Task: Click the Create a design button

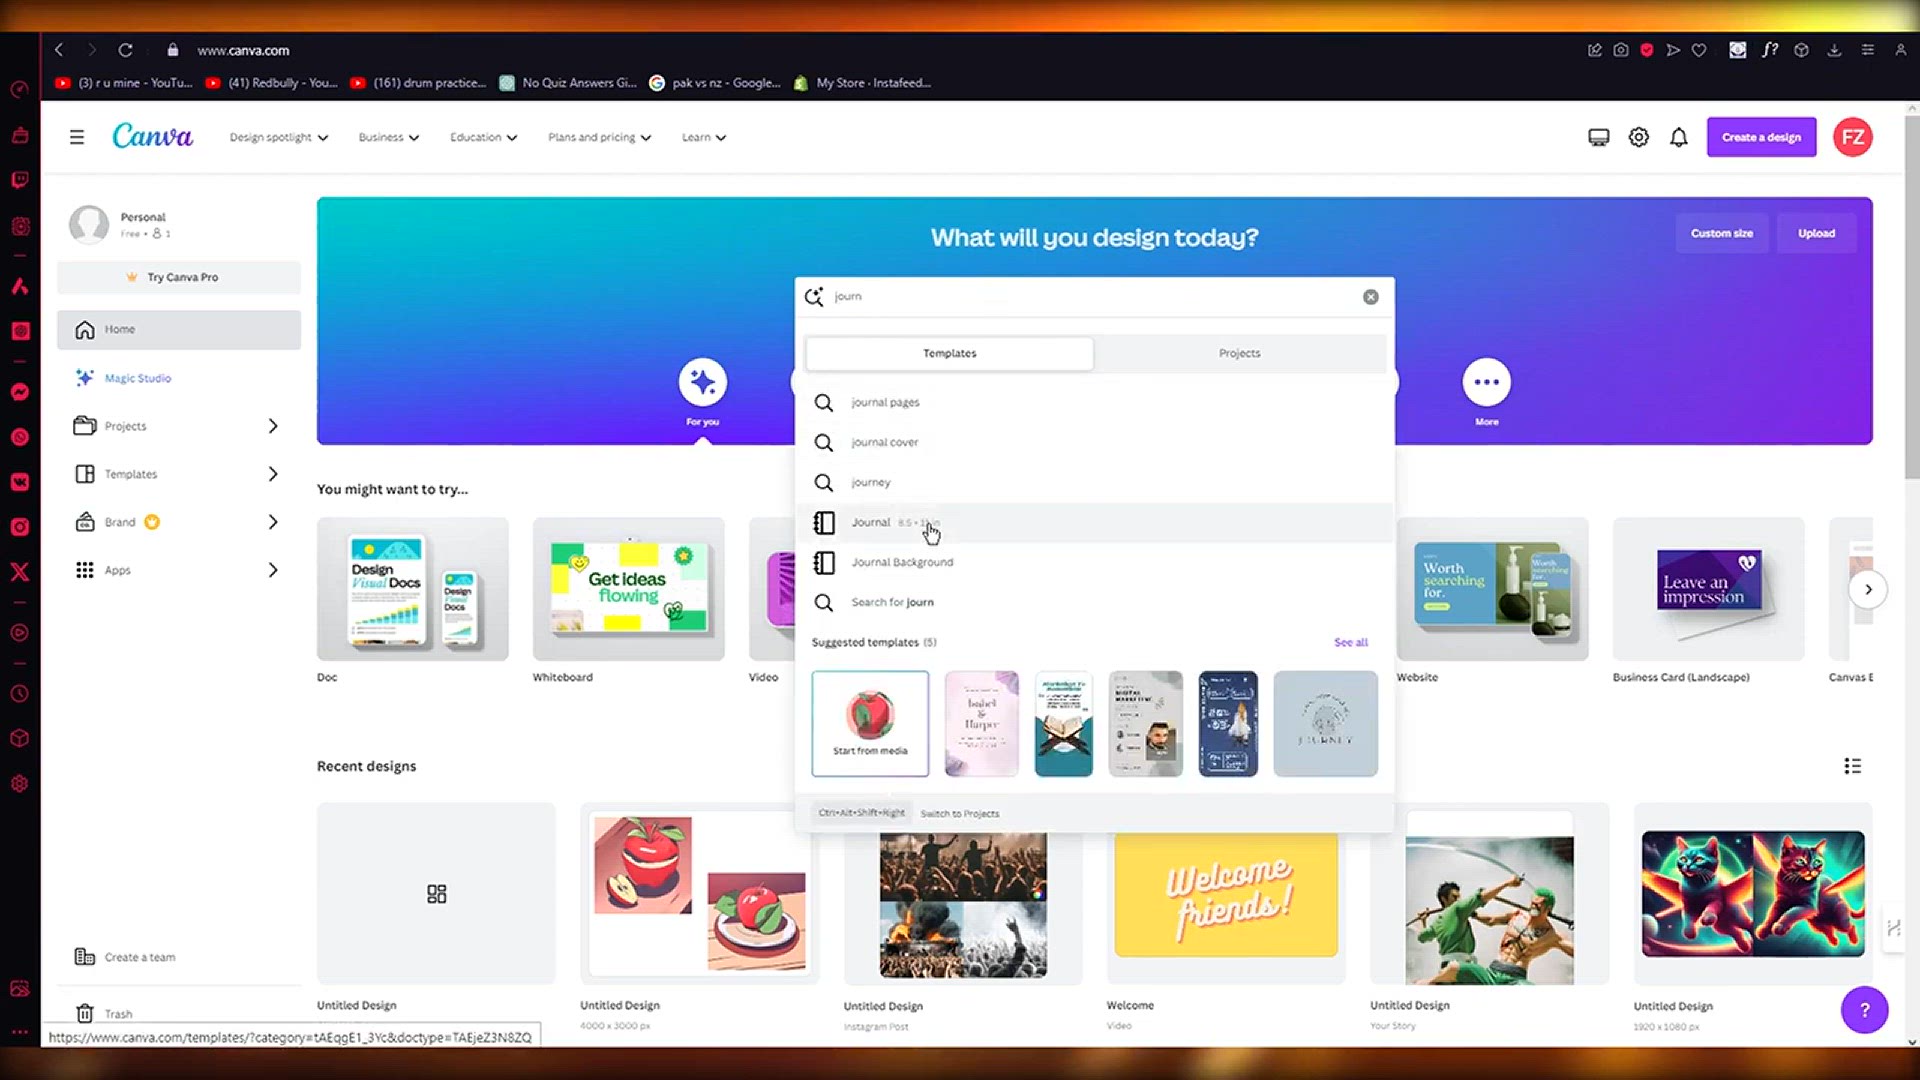Action: tap(1761, 137)
